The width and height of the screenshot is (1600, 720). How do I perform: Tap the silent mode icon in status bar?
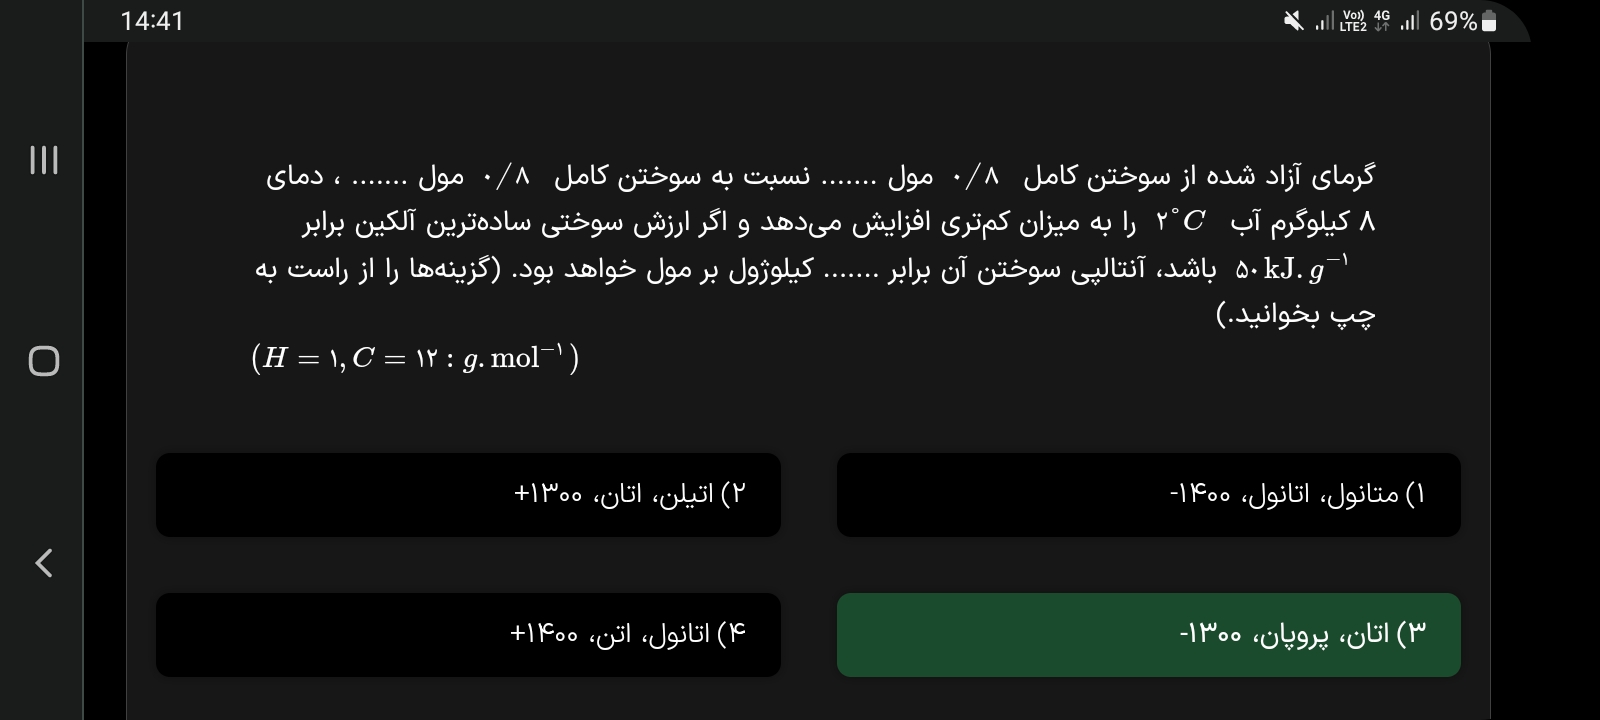1294,21
